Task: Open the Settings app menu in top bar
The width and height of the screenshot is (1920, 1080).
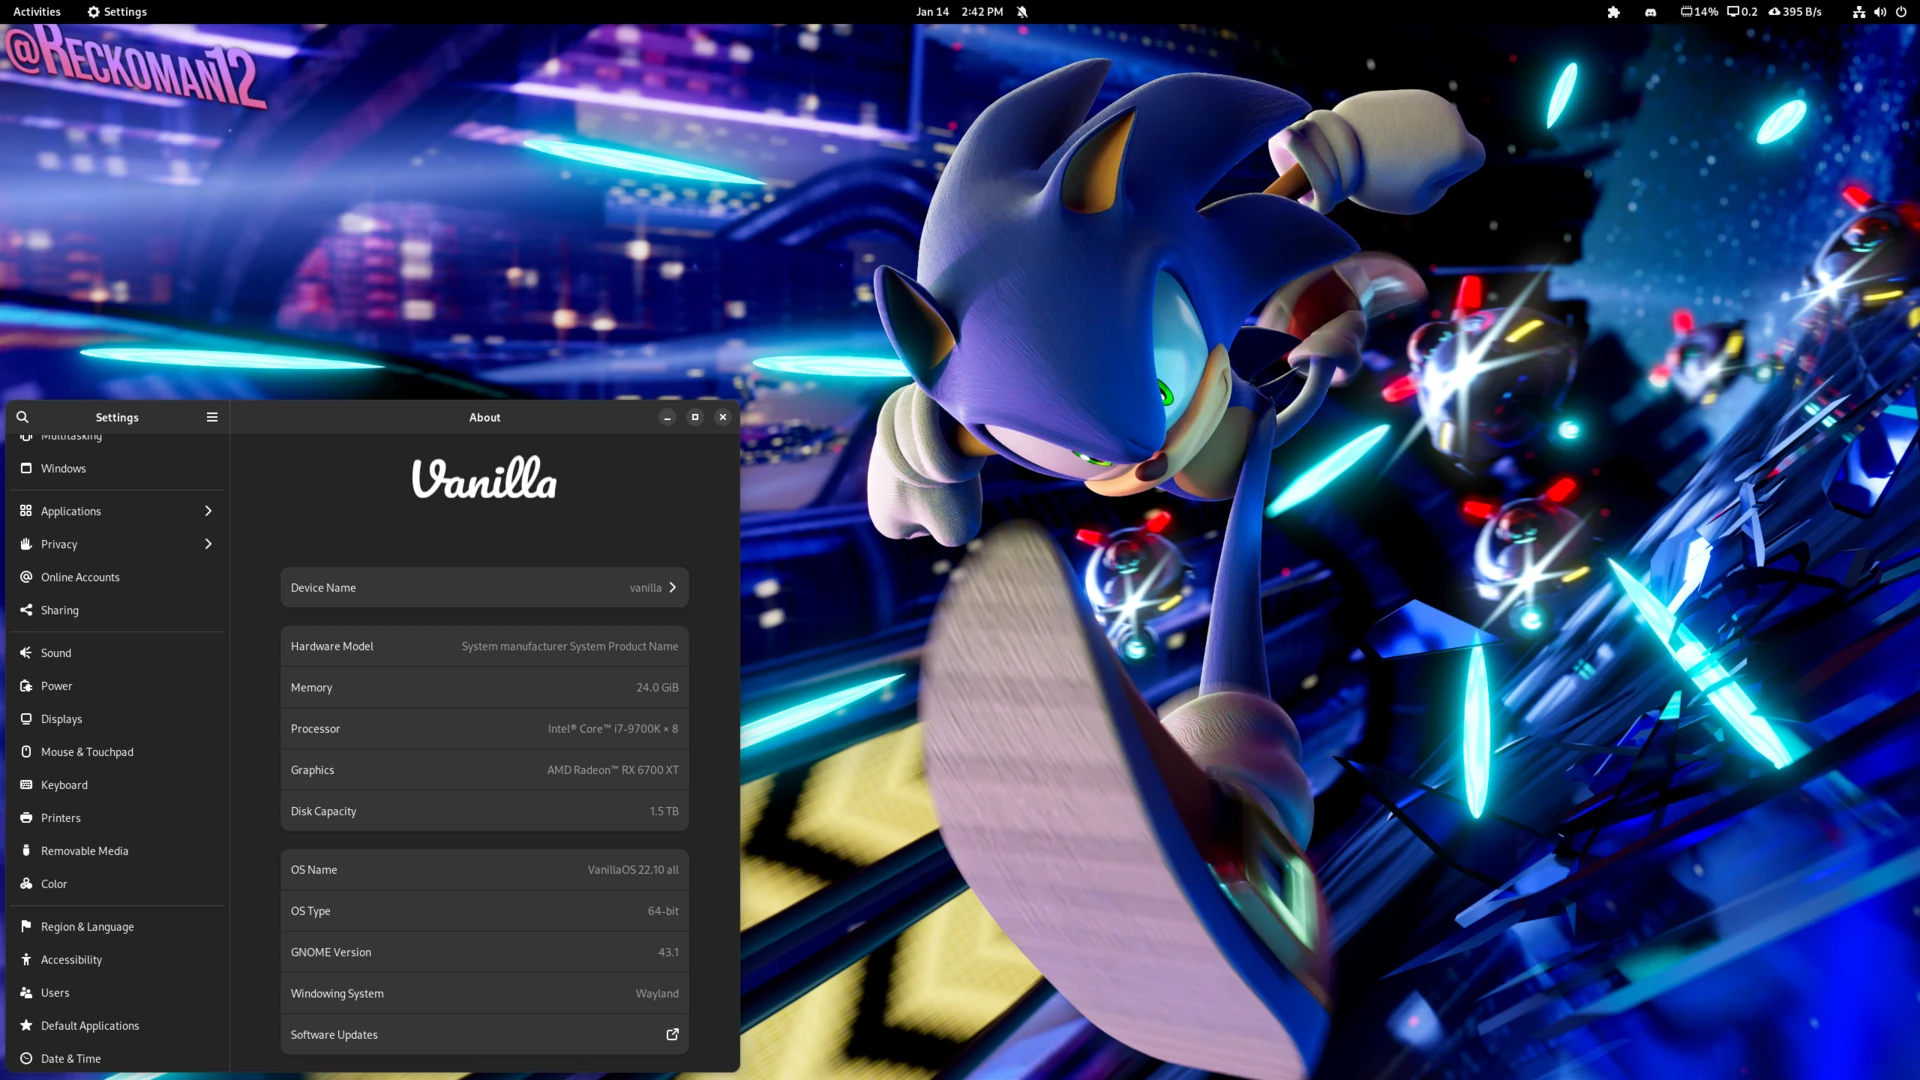Action: coord(117,12)
